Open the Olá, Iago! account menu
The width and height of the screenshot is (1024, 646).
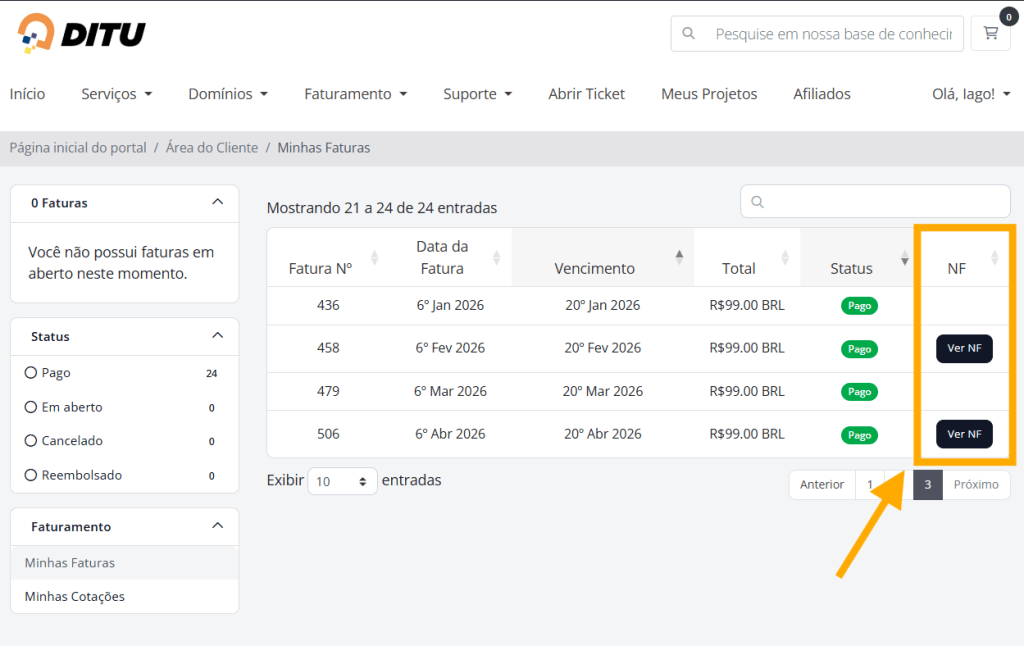(x=971, y=94)
